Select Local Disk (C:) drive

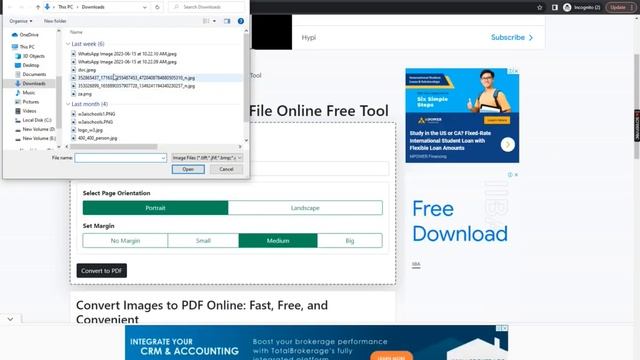[x=33, y=120]
